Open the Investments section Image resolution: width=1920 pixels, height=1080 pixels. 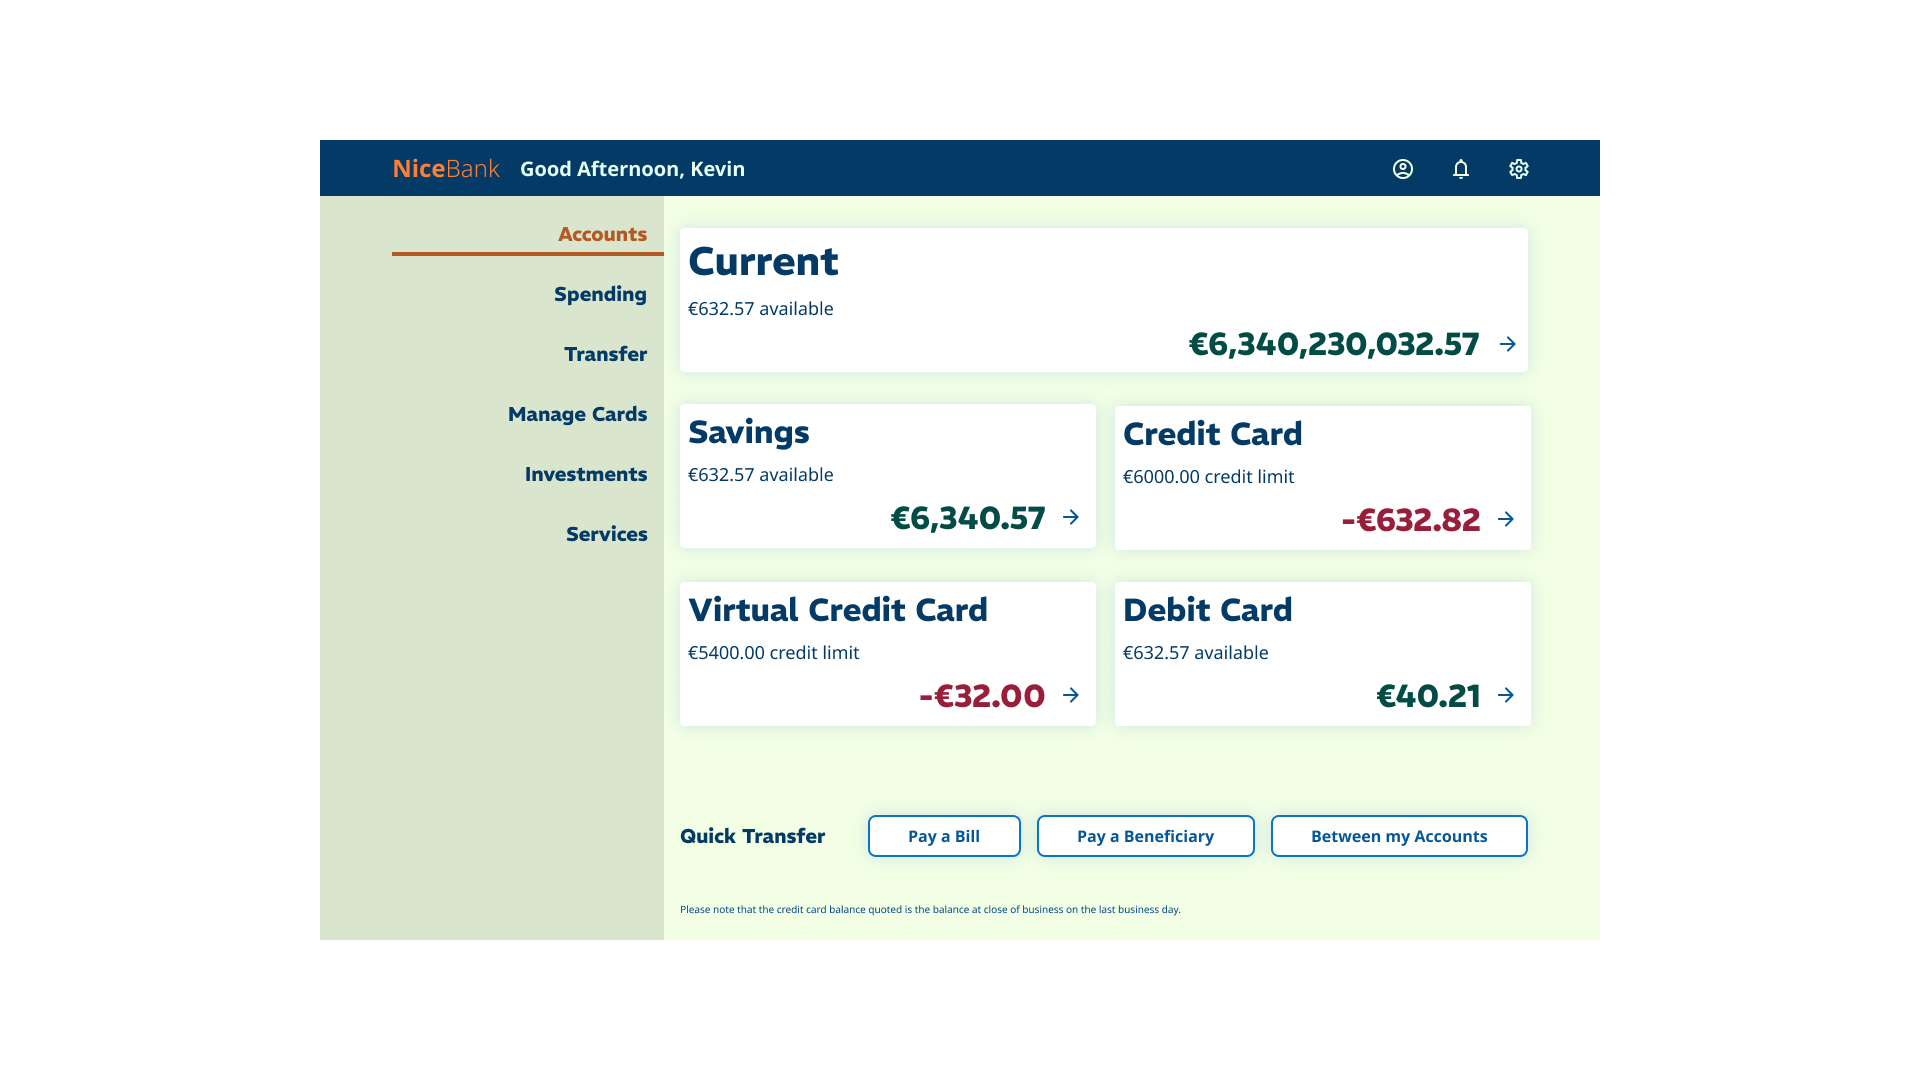[586, 474]
